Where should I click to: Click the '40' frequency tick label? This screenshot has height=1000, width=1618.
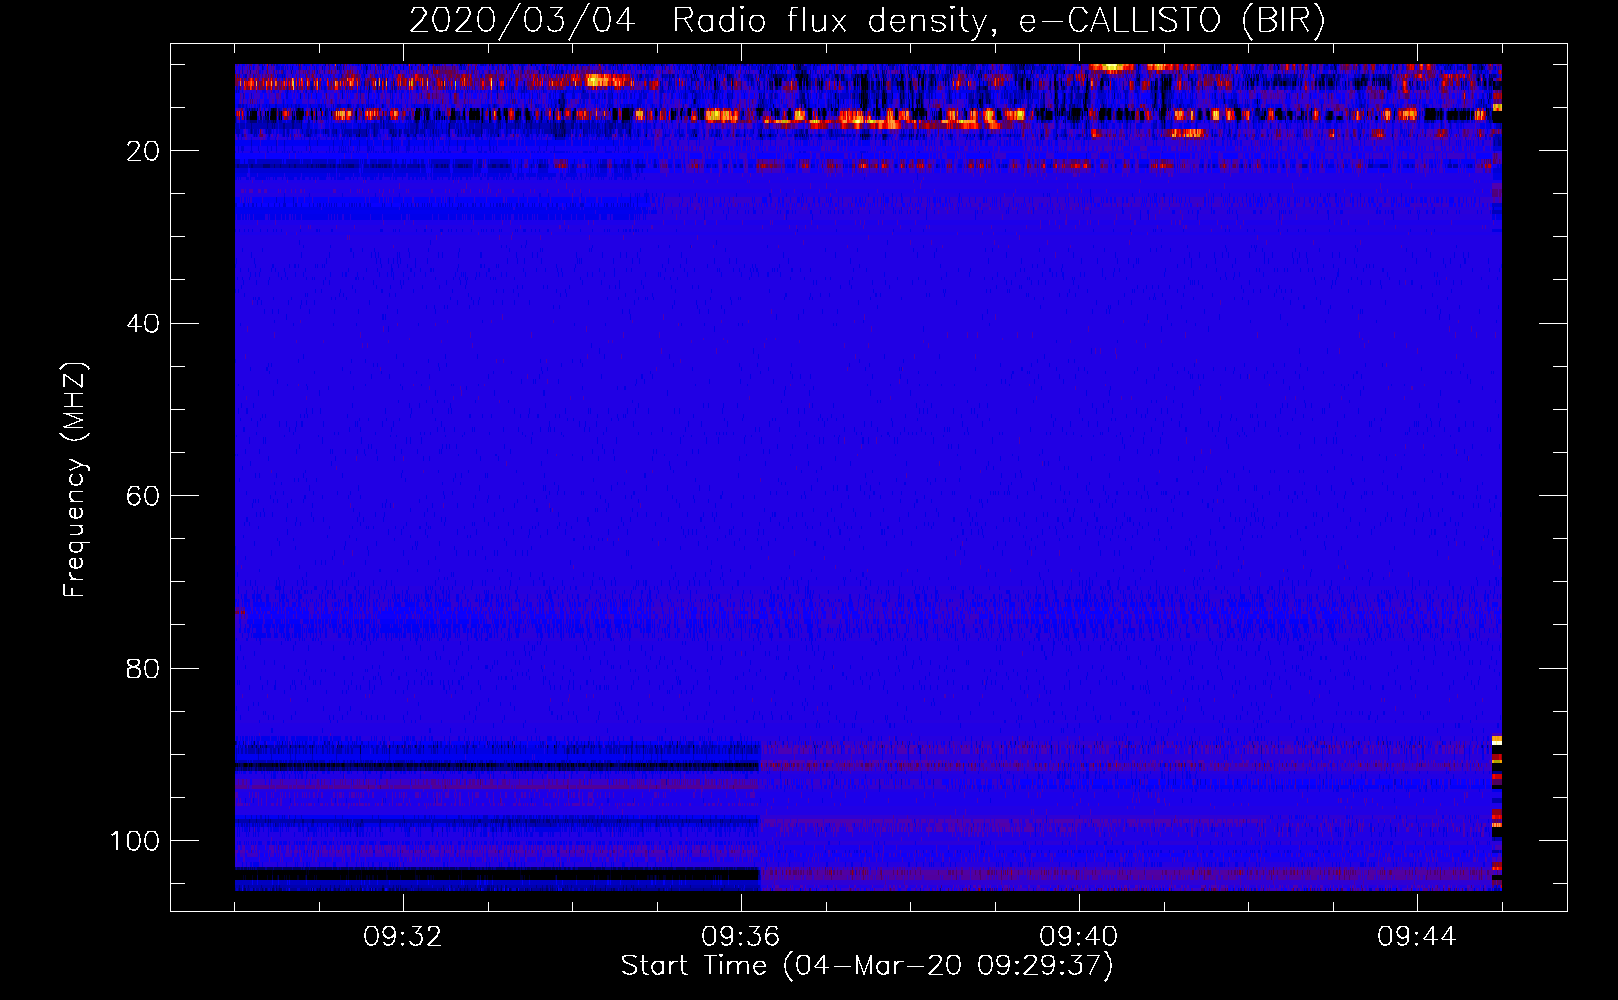pyautogui.click(x=144, y=324)
